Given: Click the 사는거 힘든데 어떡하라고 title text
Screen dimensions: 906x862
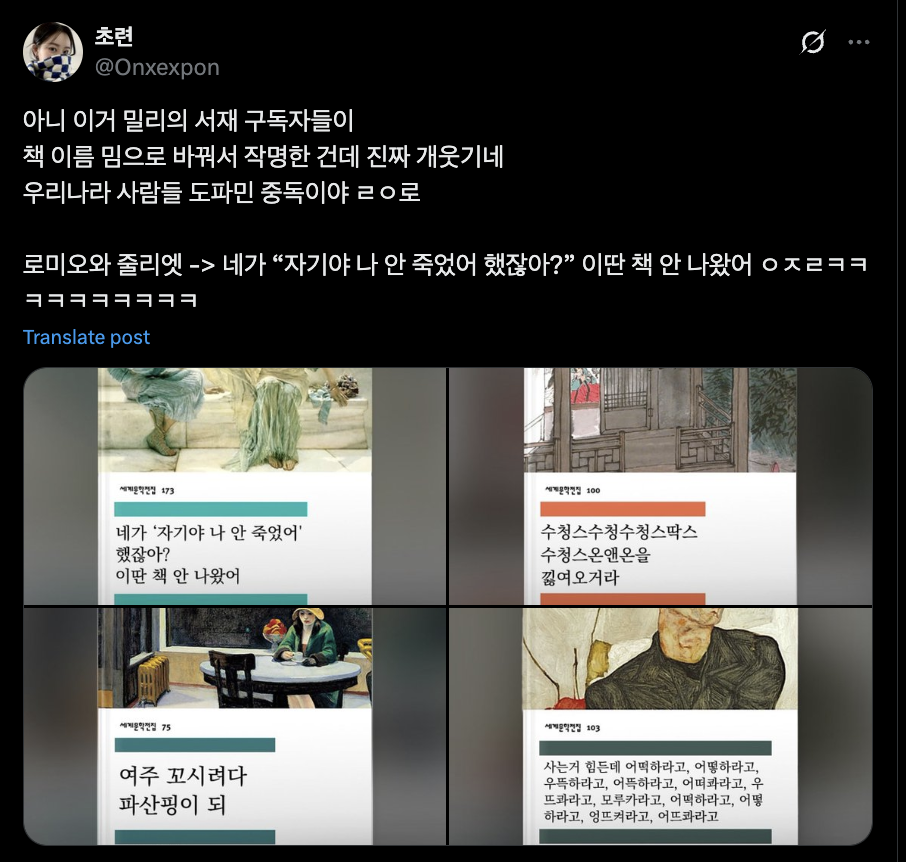Looking at the screenshot, I should tap(653, 792).
